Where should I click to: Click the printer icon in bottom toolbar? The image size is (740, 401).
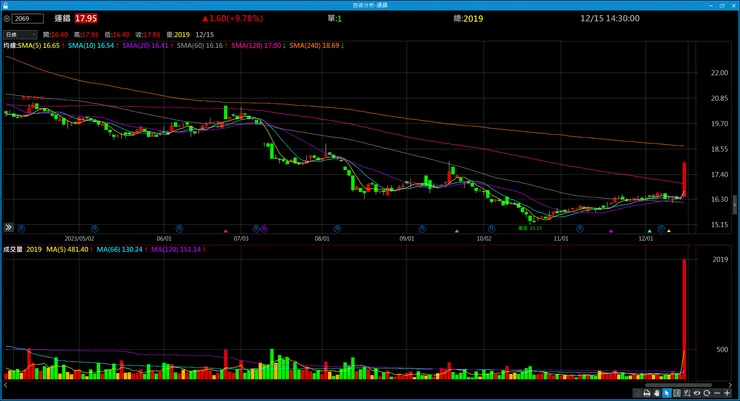[x=647, y=393]
